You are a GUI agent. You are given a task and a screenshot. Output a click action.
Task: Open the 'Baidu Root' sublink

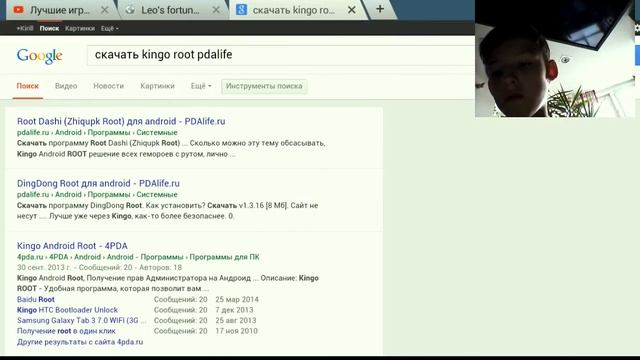[x=36, y=299]
